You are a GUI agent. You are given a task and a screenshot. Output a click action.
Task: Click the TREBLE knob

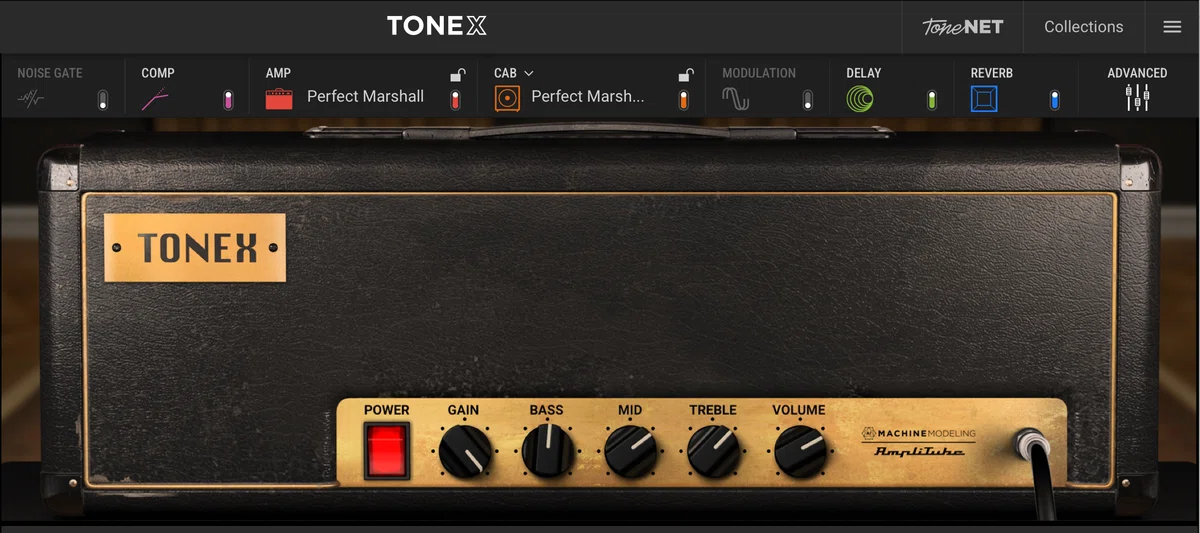tap(714, 450)
